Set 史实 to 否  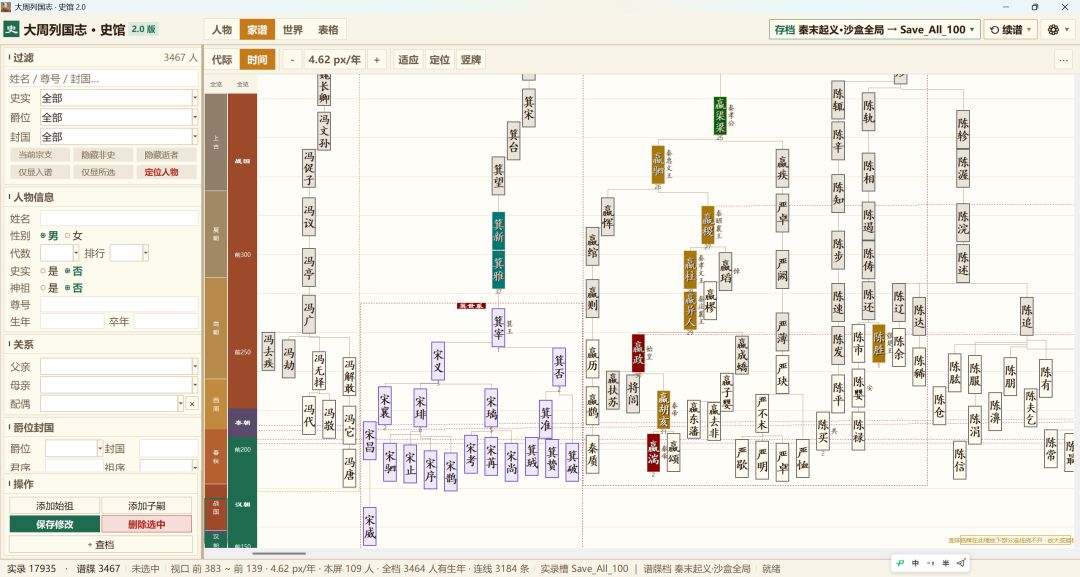(73, 271)
